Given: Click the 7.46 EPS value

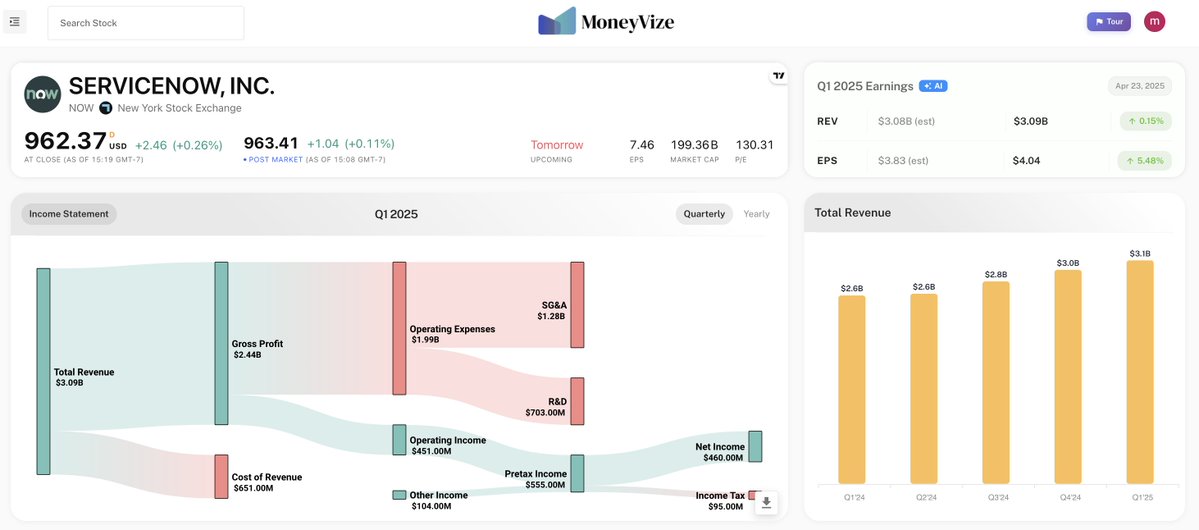Looking at the screenshot, I should [x=642, y=145].
